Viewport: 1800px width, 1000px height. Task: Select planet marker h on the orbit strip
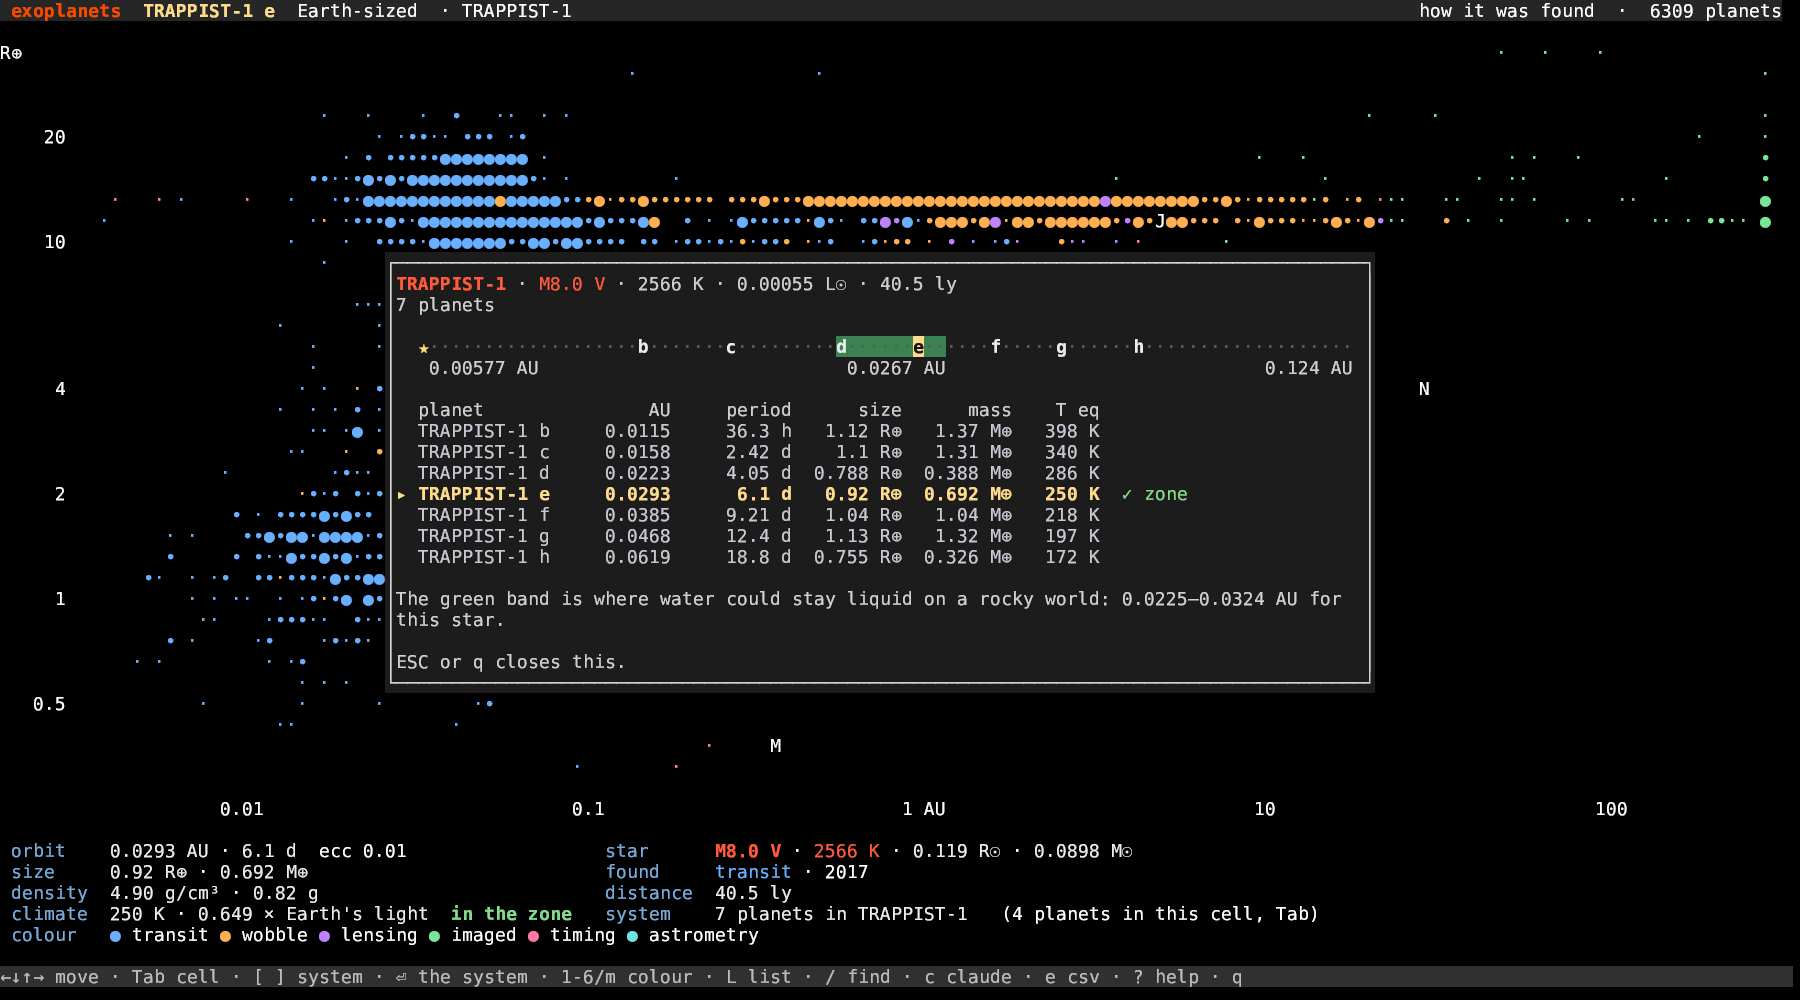coord(1138,347)
